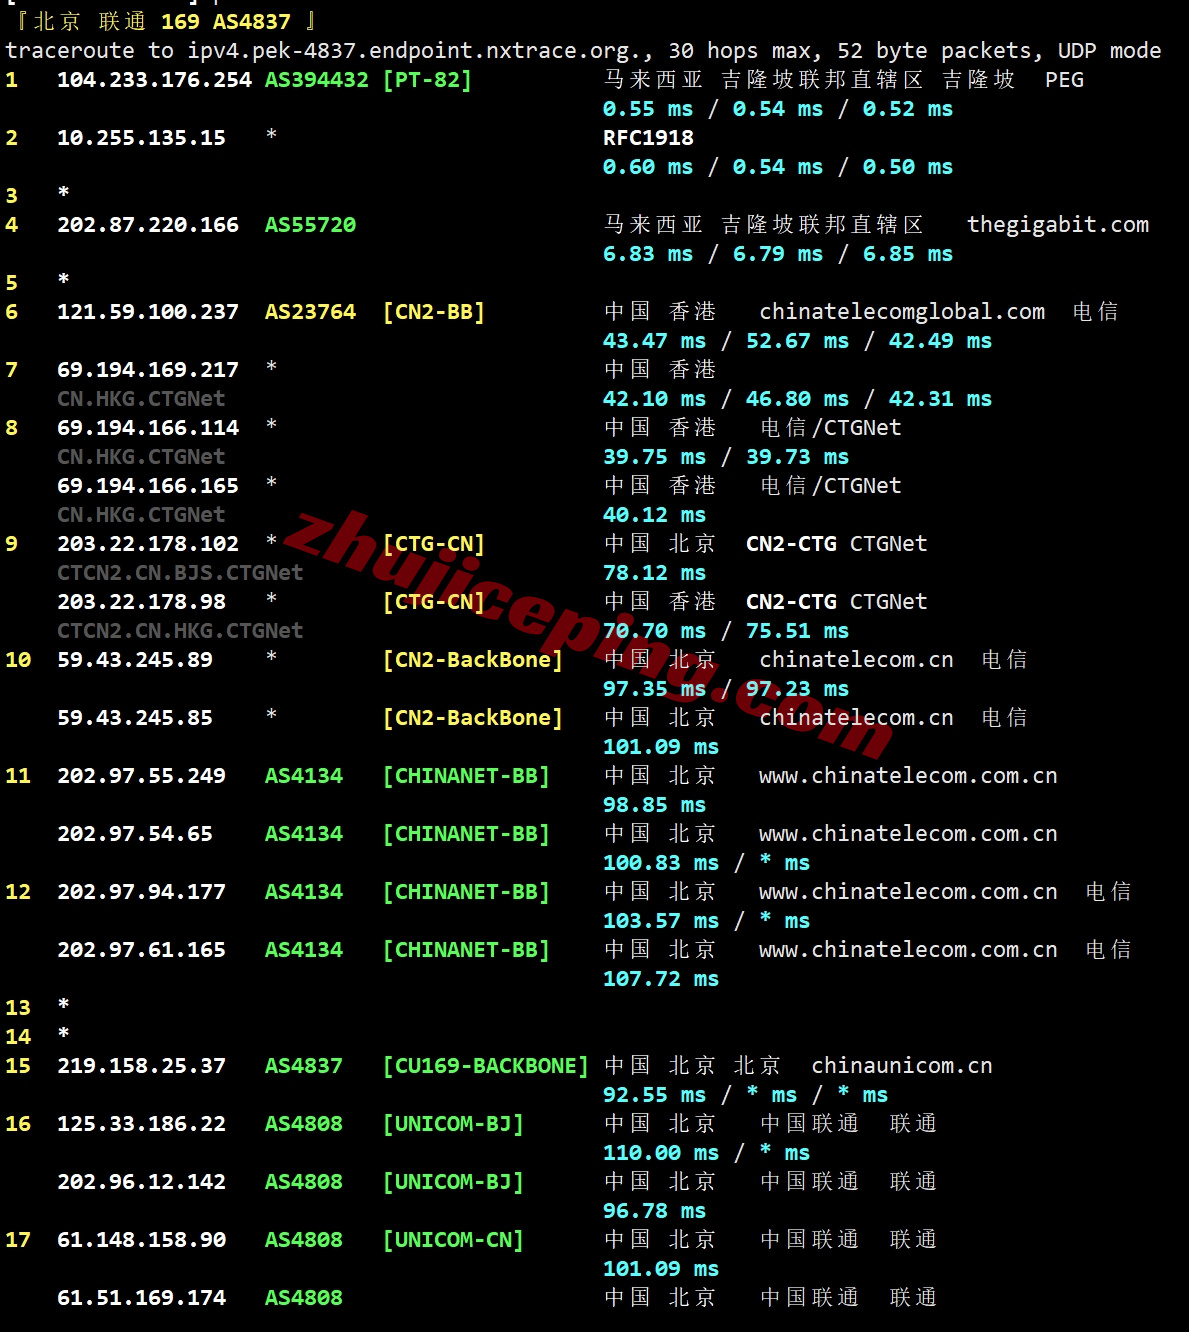Click chinaunicom.cn domain text
The height and width of the screenshot is (1332, 1189).
click(x=902, y=1066)
